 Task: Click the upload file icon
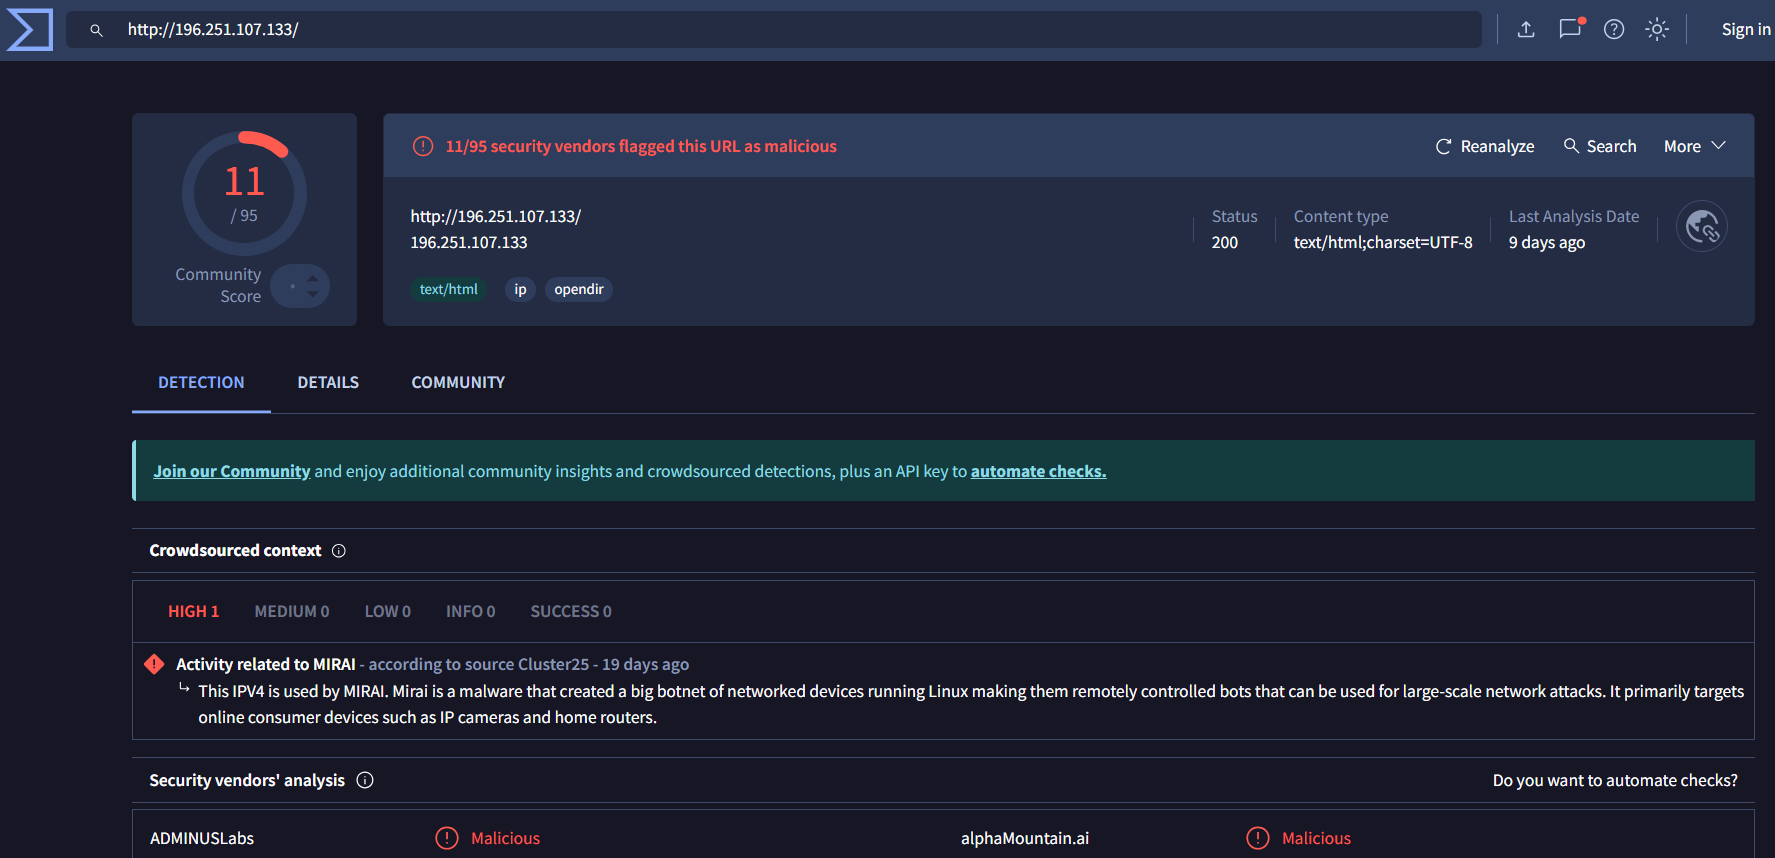(x=1526, y=30)
